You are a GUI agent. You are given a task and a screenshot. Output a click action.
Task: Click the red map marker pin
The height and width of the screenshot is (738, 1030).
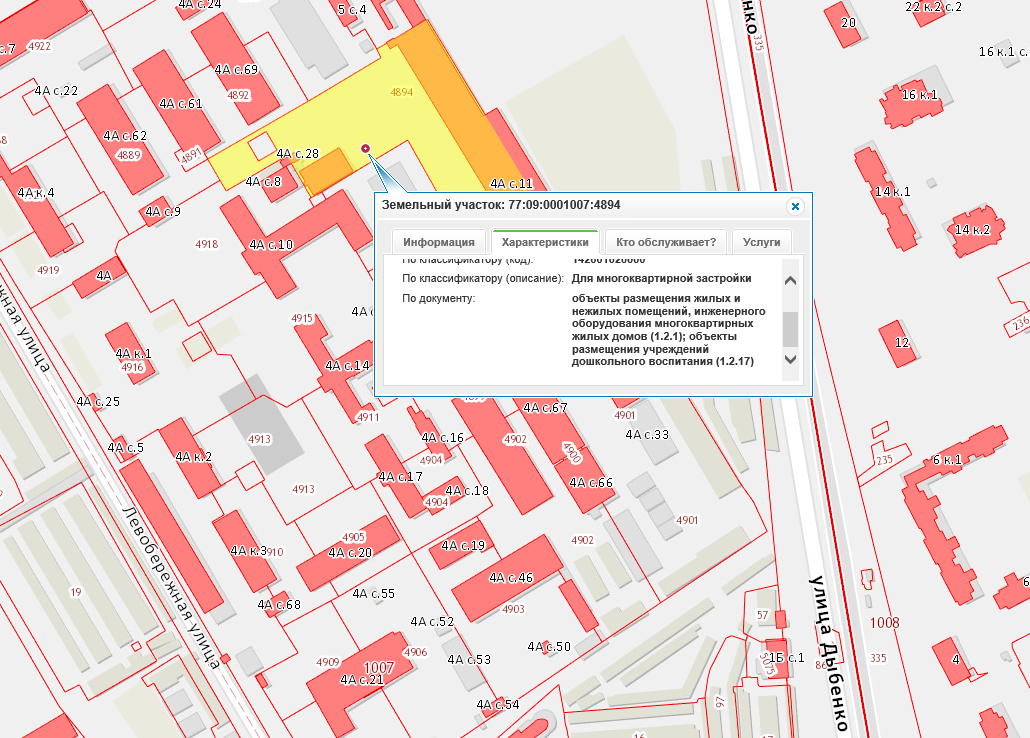(x=365, y=149)
